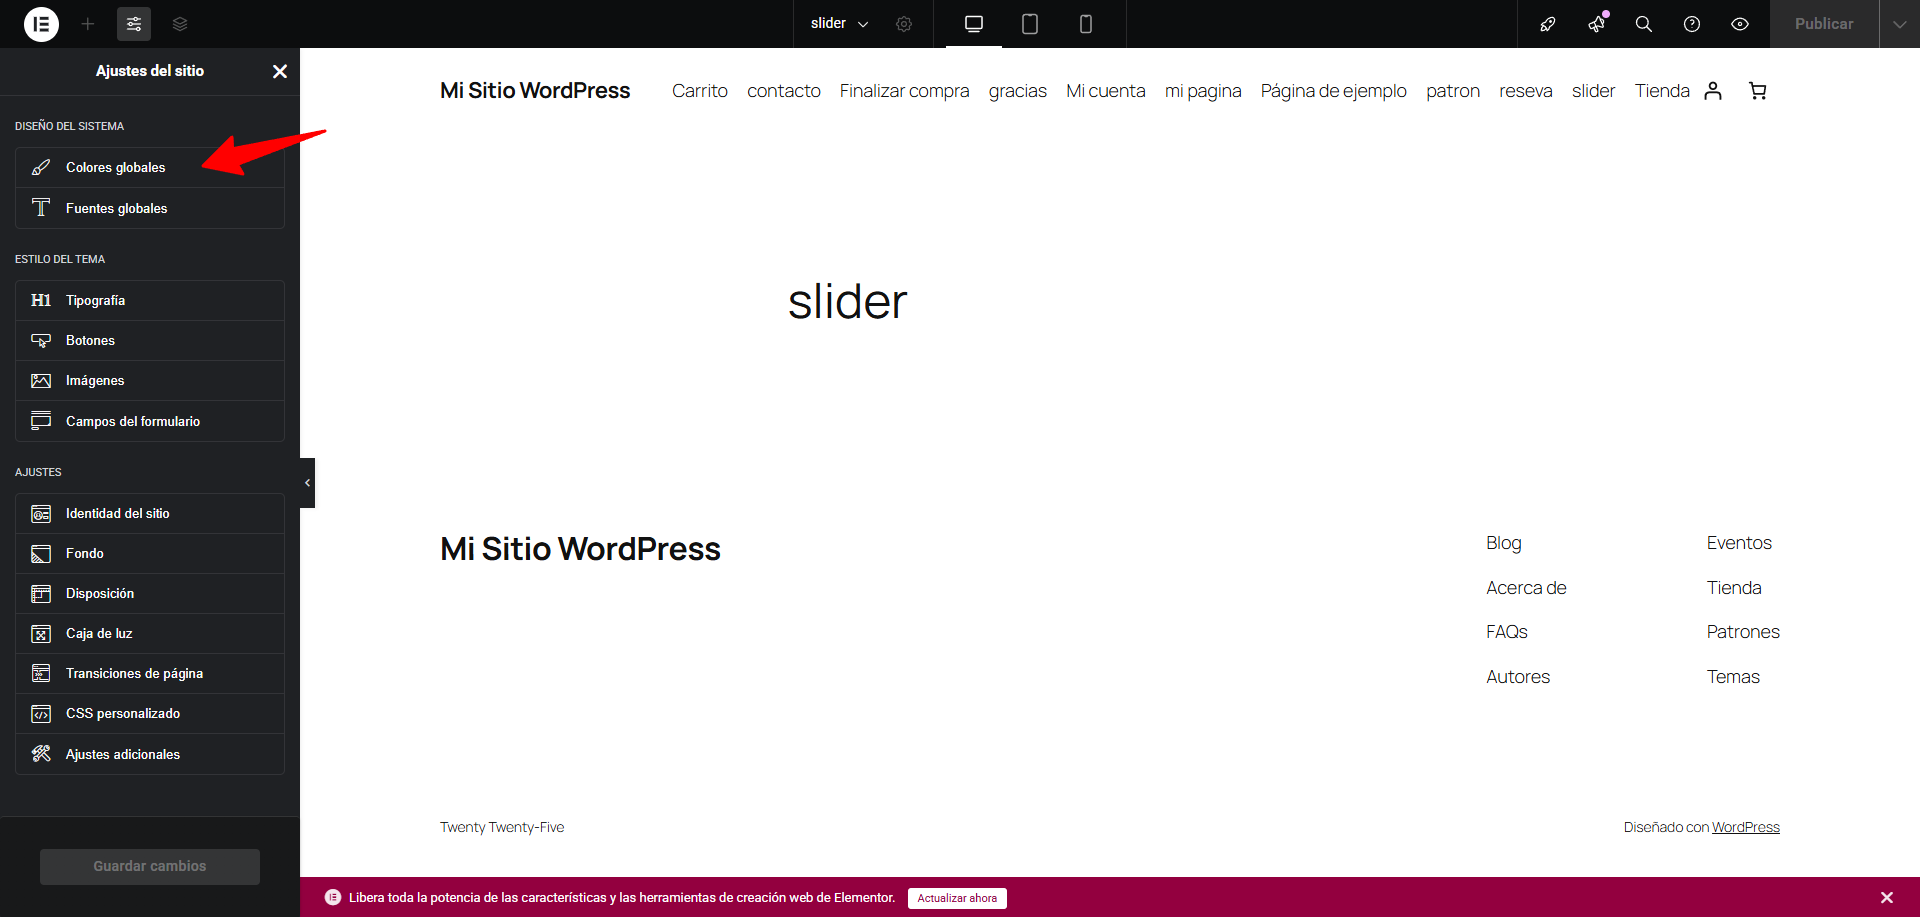Close the Ajustes del sitio panel

pyautogui.click(x=280, y=71)
